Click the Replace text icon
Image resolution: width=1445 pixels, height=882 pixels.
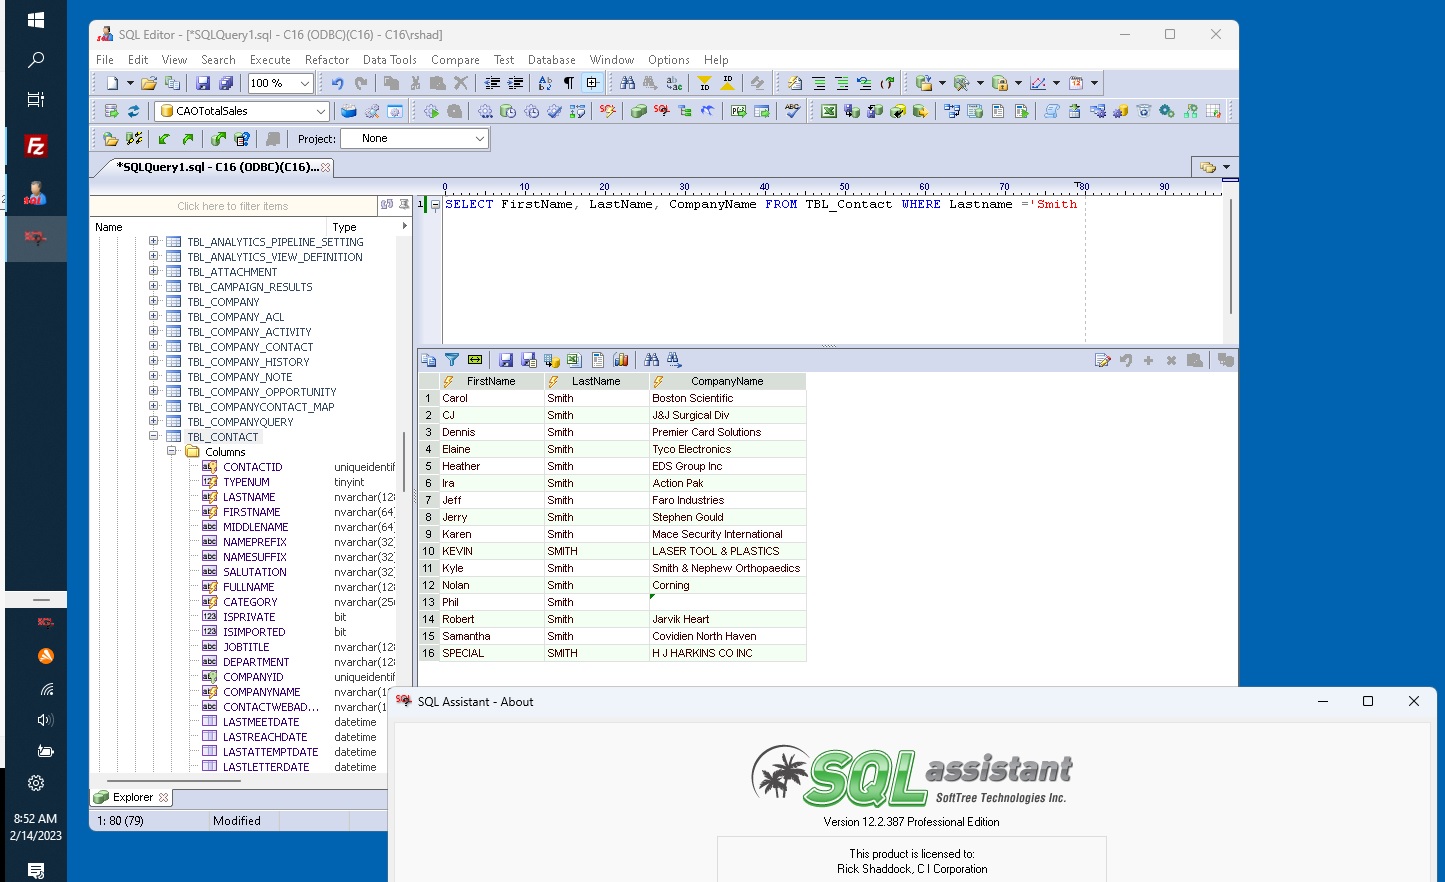click(674, 83)
